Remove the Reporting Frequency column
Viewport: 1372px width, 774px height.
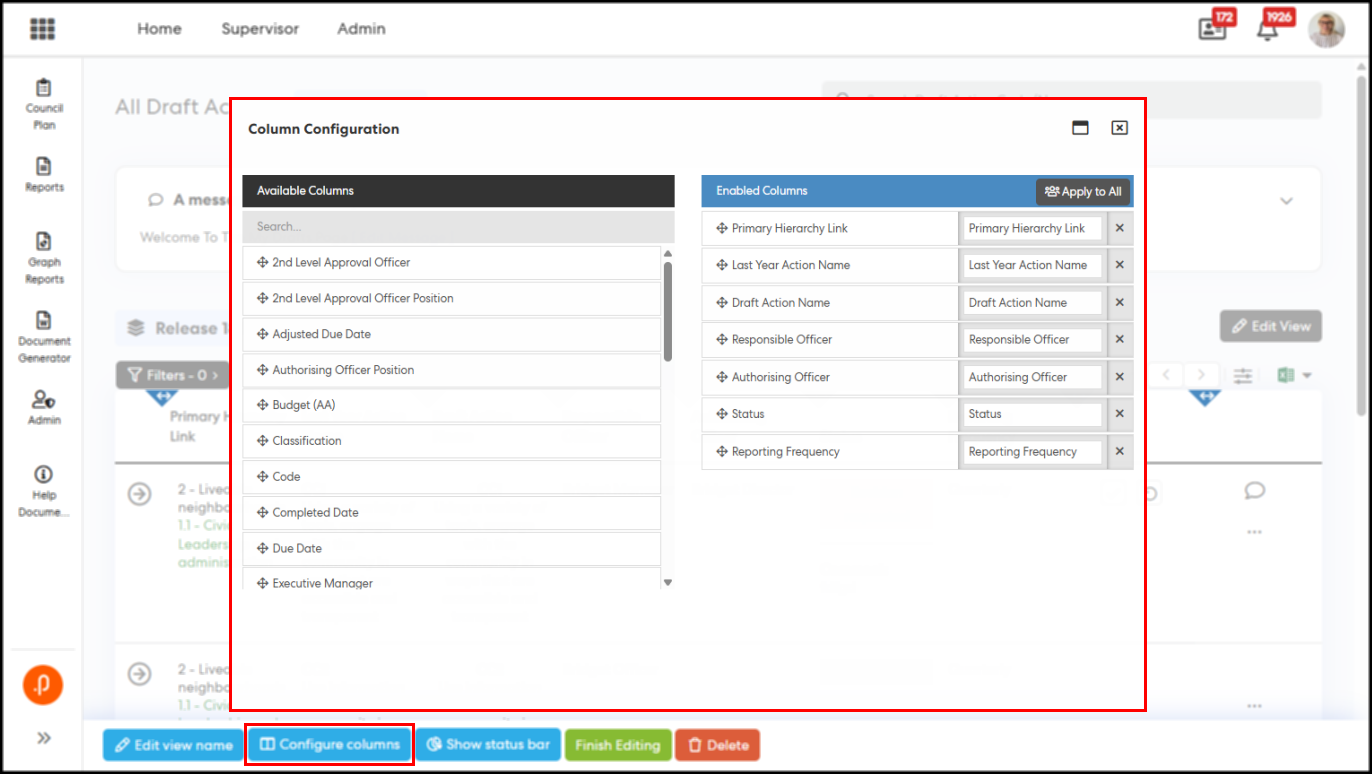pyautogui.click(x=1119, y=452)
